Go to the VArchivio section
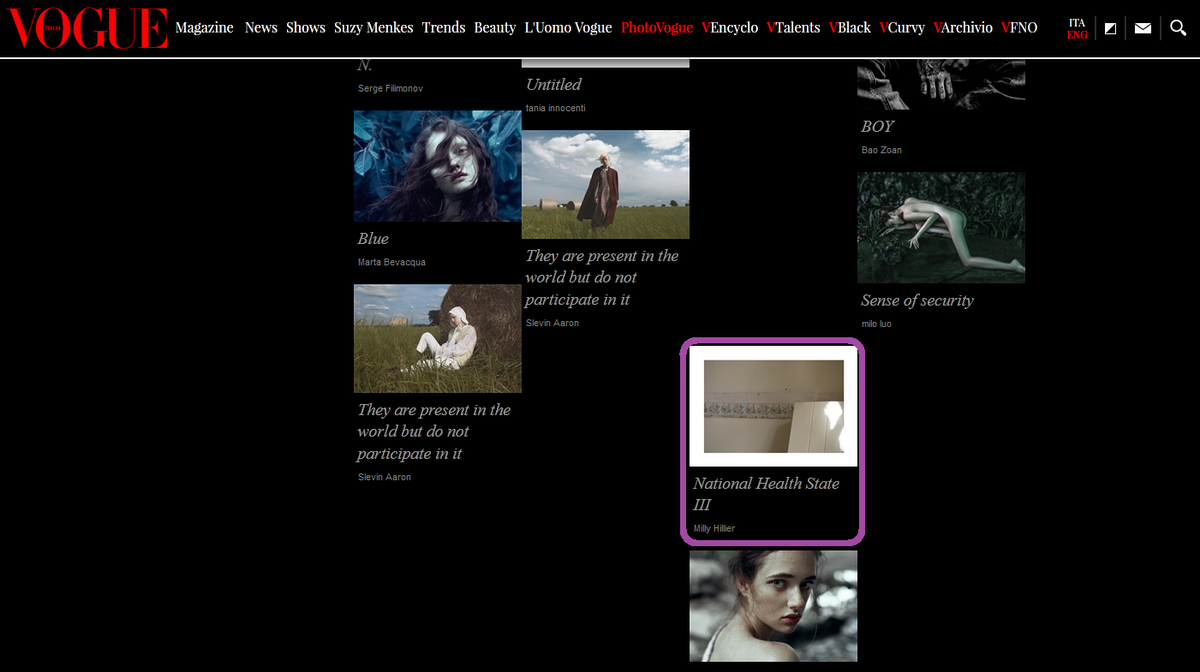The height and width of the screenshot is (672, 1200). [962, 27]
